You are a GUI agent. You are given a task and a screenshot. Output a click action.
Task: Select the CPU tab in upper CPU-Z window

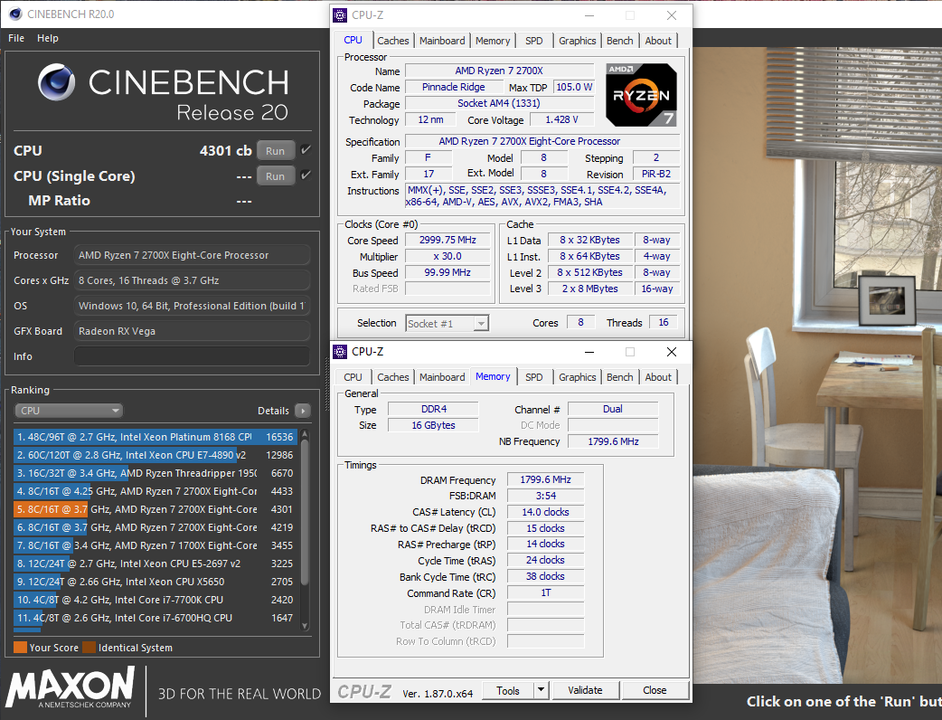353,40
